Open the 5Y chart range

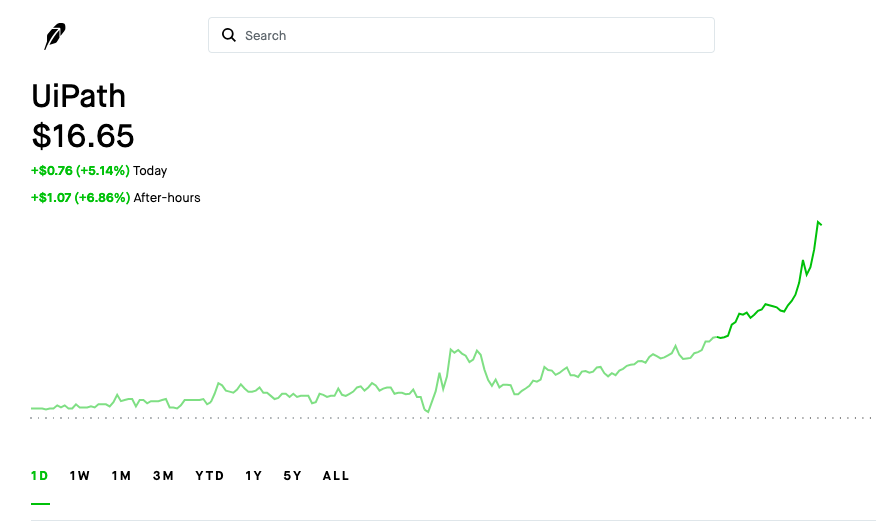[292, 476]
